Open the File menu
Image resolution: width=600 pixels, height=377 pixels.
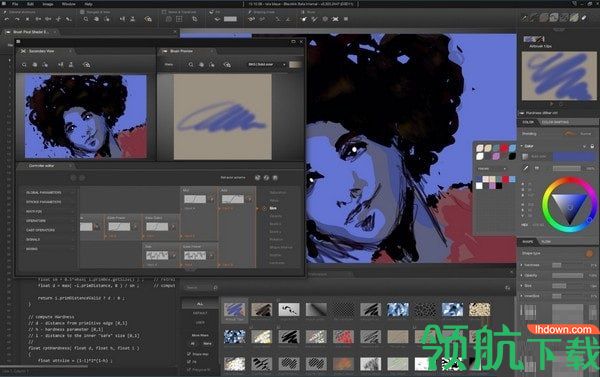tap(15, 4)
